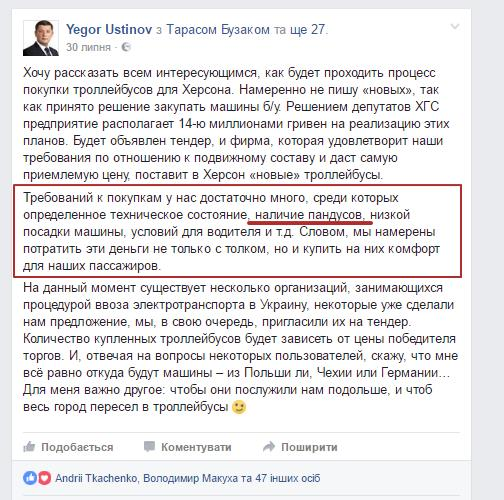Click the comment bubble icon
504x500 pixels.
point(149,446)
